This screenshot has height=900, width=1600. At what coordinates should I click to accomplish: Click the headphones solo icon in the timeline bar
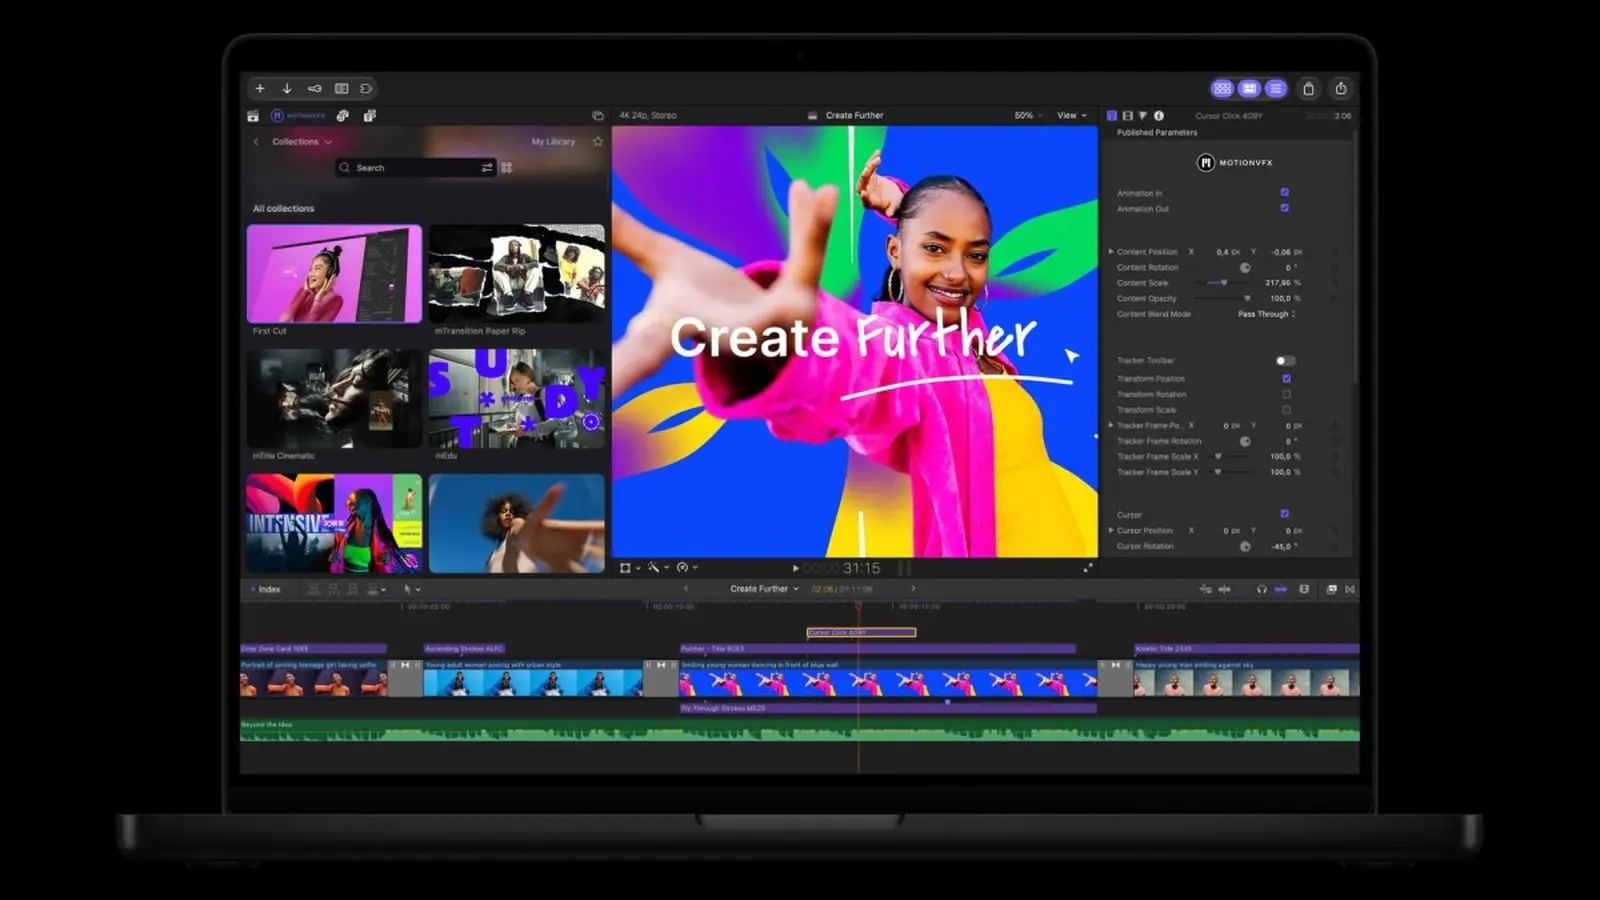point(1261,590)
